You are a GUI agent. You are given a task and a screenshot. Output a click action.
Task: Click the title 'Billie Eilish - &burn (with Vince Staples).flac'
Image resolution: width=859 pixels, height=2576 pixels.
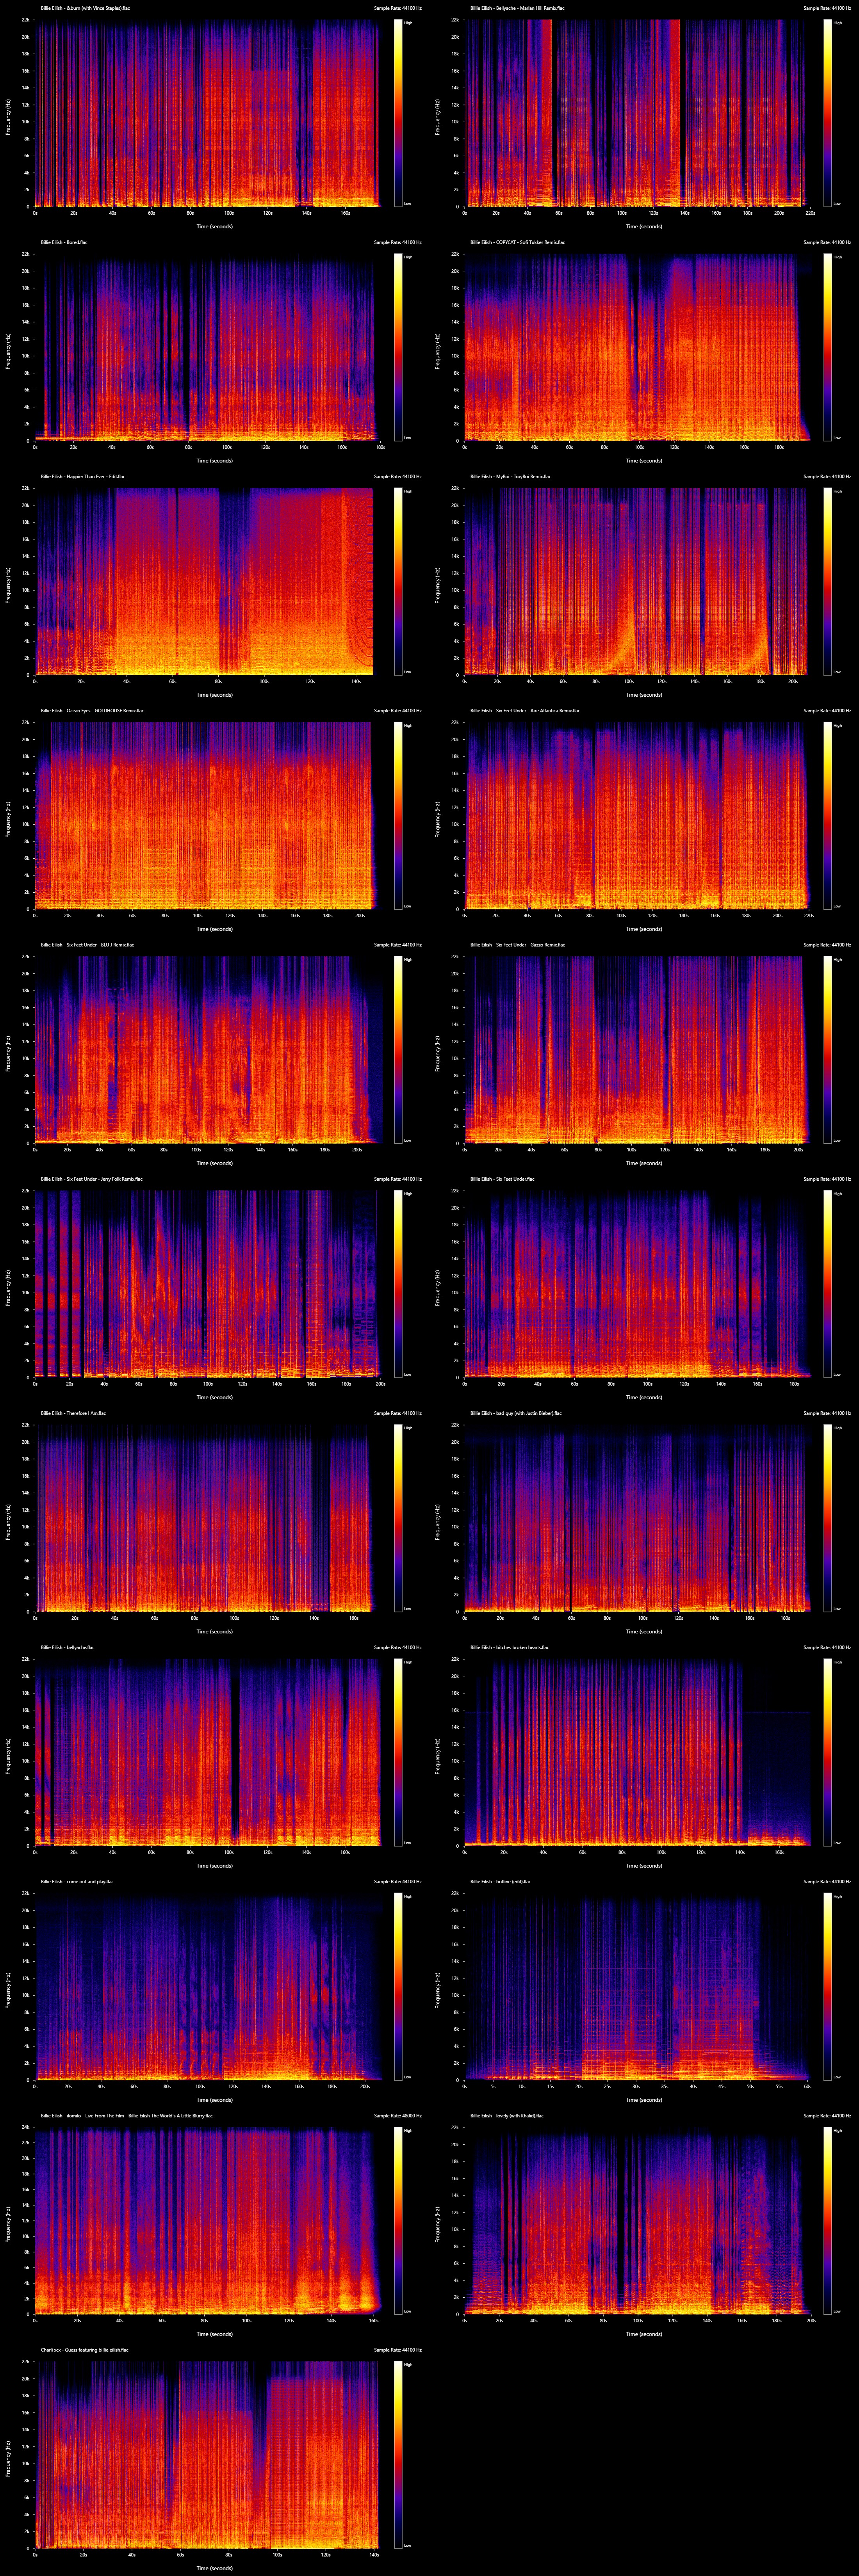[85, 8]
